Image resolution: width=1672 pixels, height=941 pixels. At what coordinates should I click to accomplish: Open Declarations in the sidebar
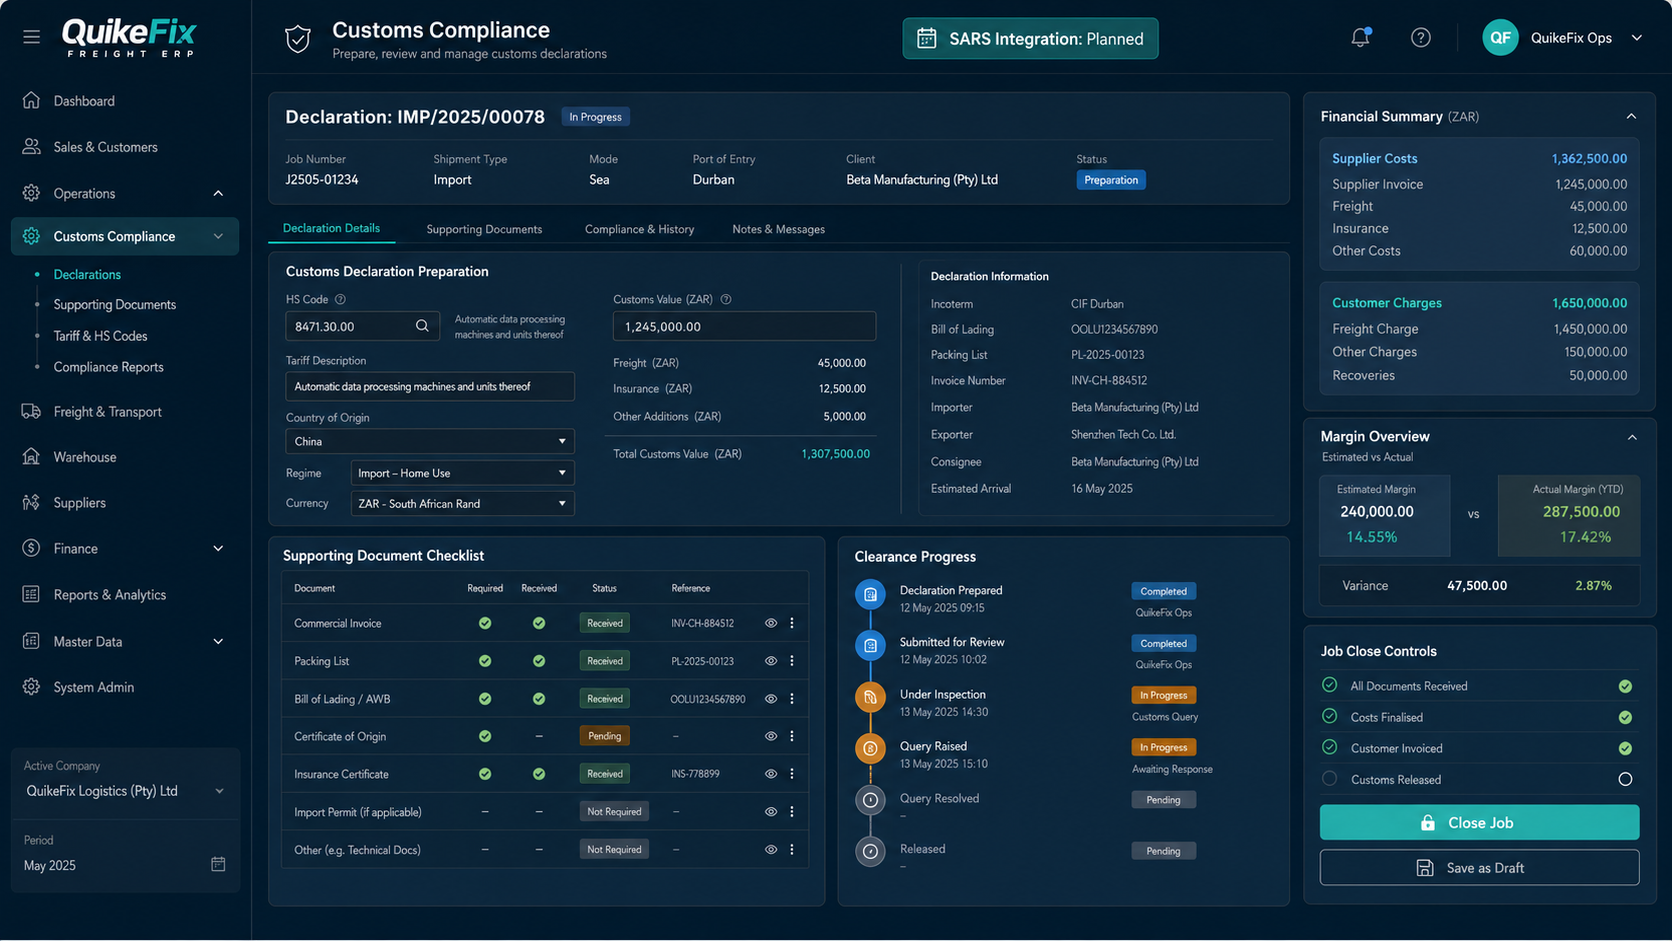click(87, 274)
